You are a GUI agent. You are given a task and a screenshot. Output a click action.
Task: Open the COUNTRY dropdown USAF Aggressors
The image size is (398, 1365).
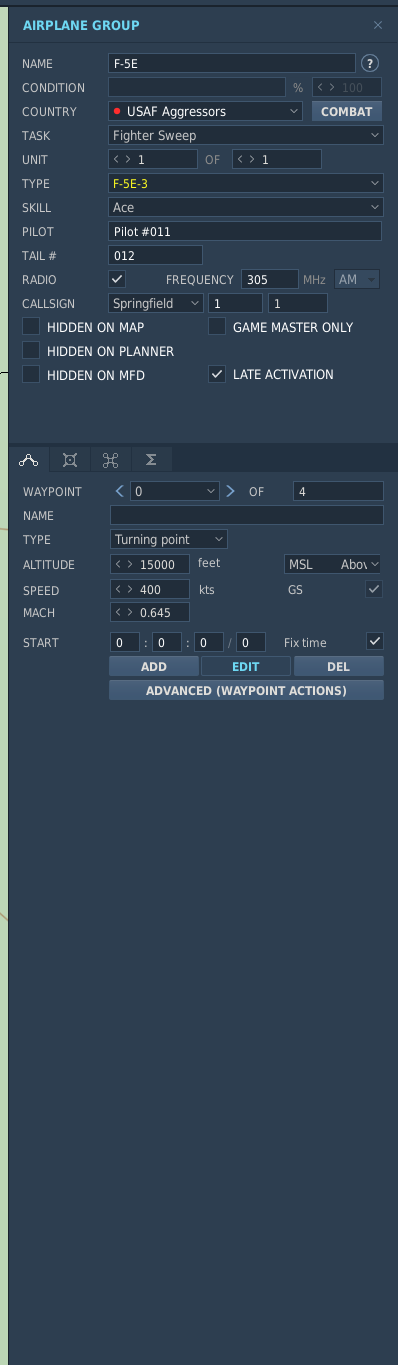(206, 111)
